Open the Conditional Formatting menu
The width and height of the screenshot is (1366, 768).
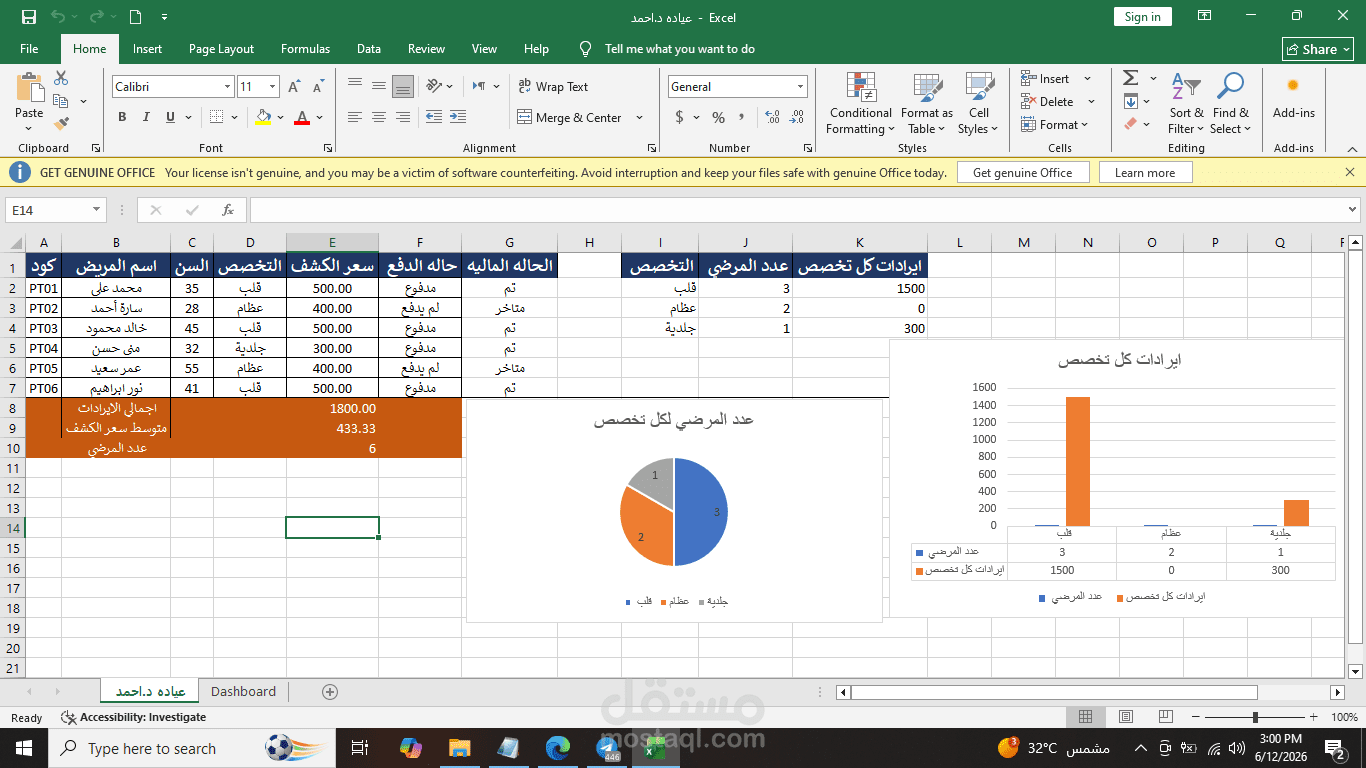(x=860, y=104)
